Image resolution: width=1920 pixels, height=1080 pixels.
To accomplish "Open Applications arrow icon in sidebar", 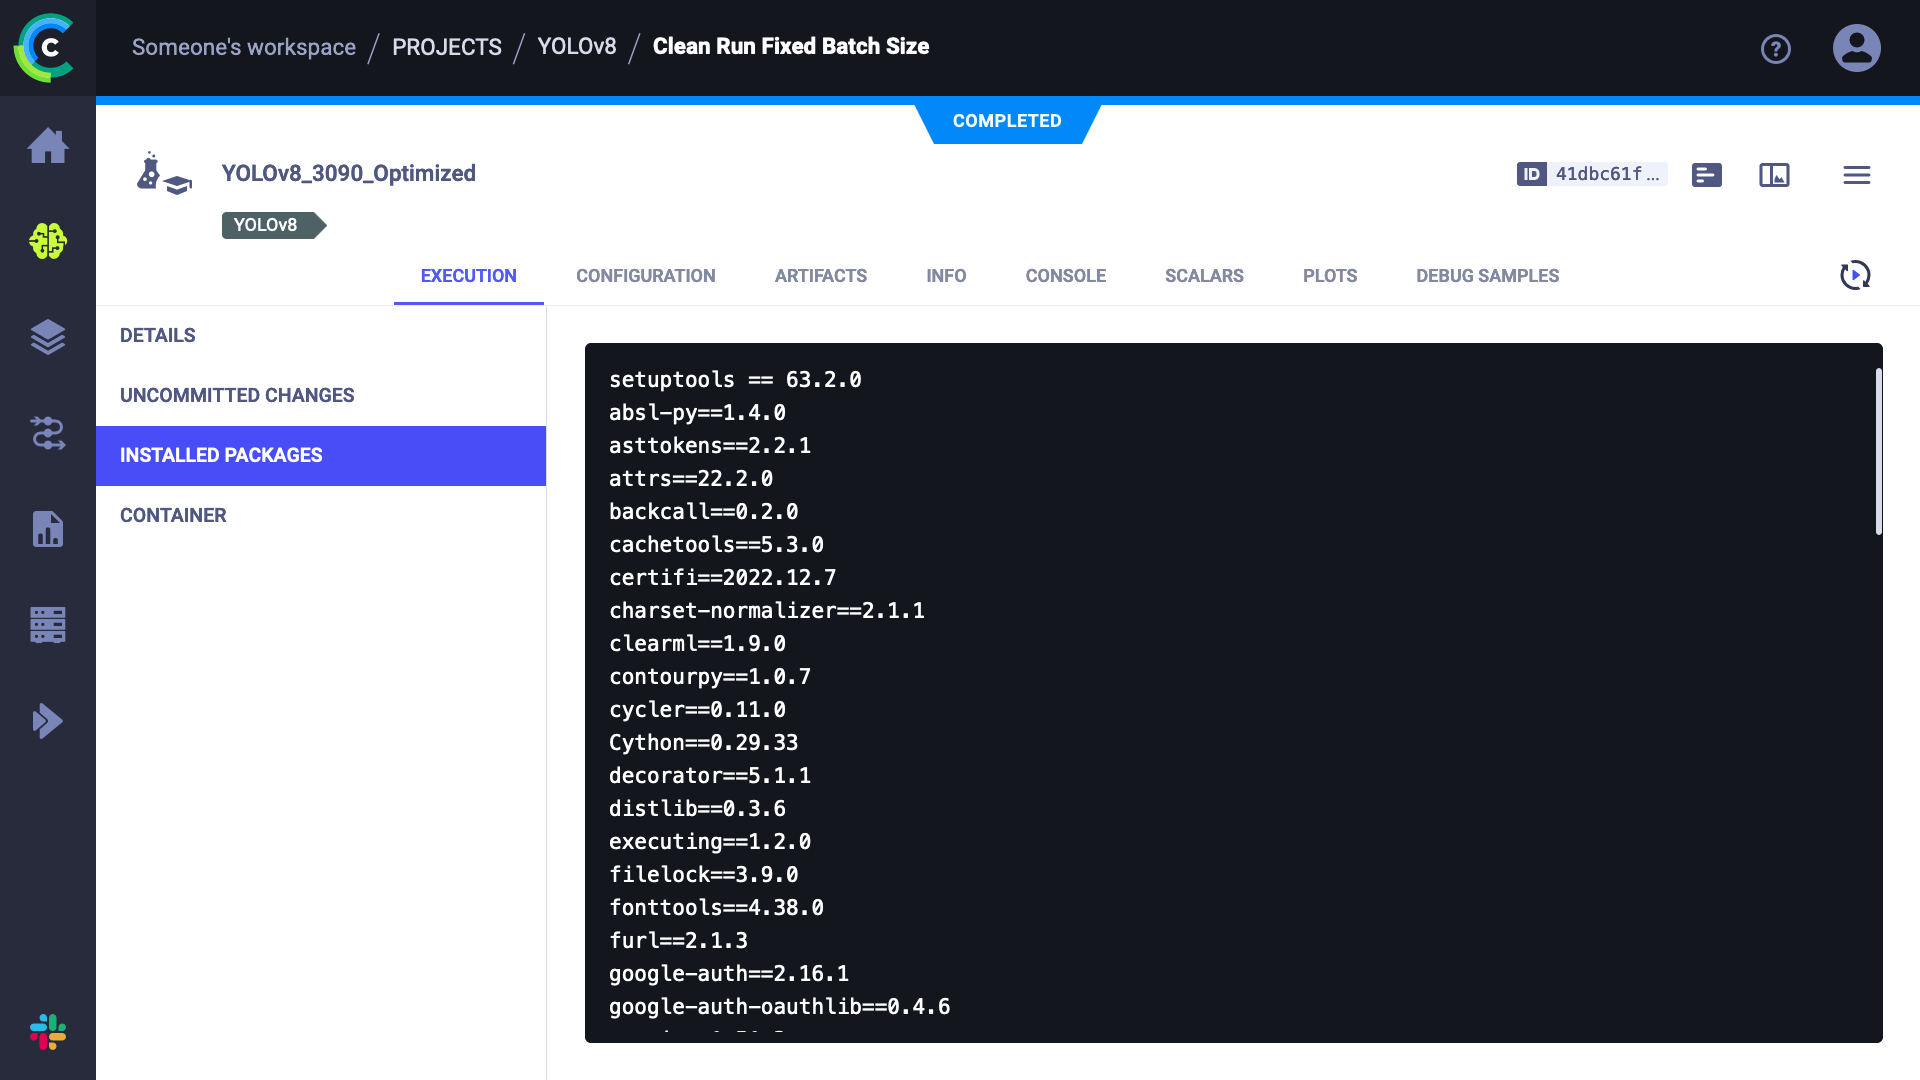I will [48, 721].
